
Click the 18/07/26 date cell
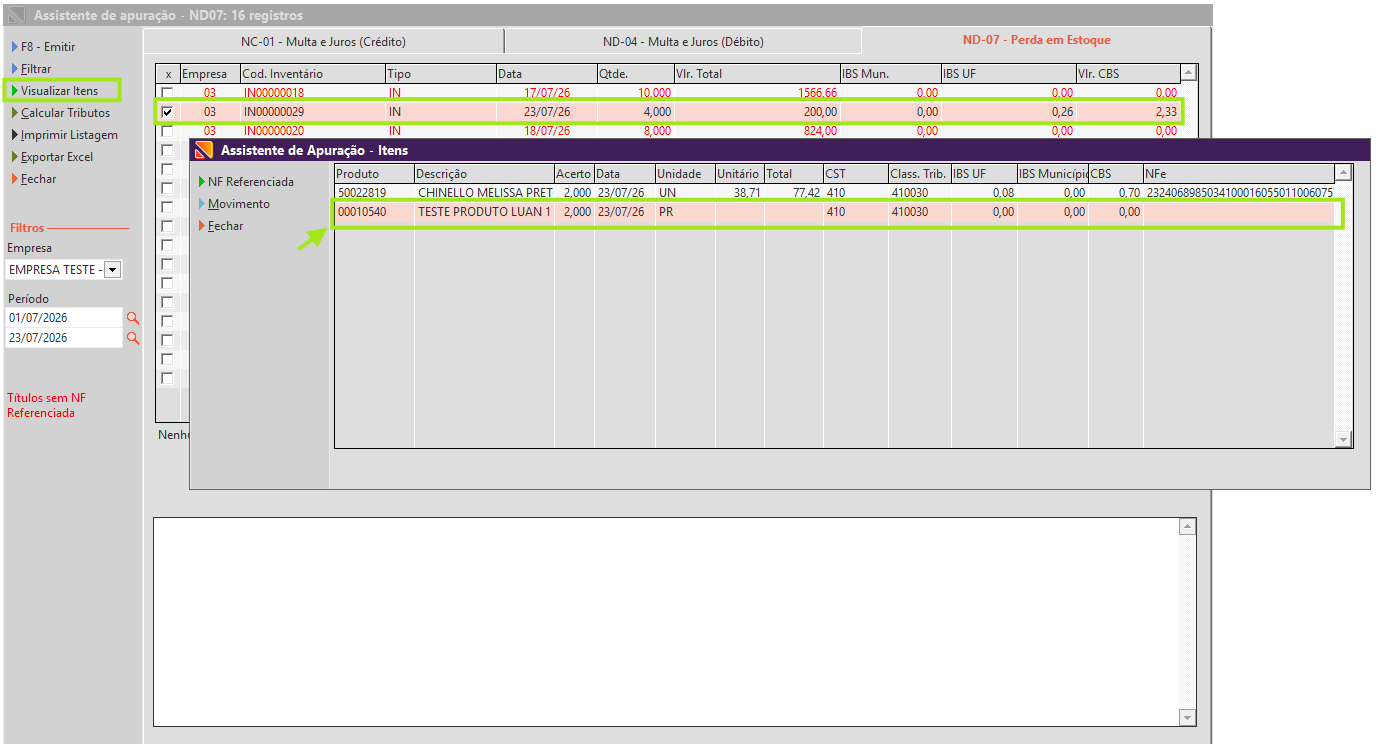pos(546,131)
